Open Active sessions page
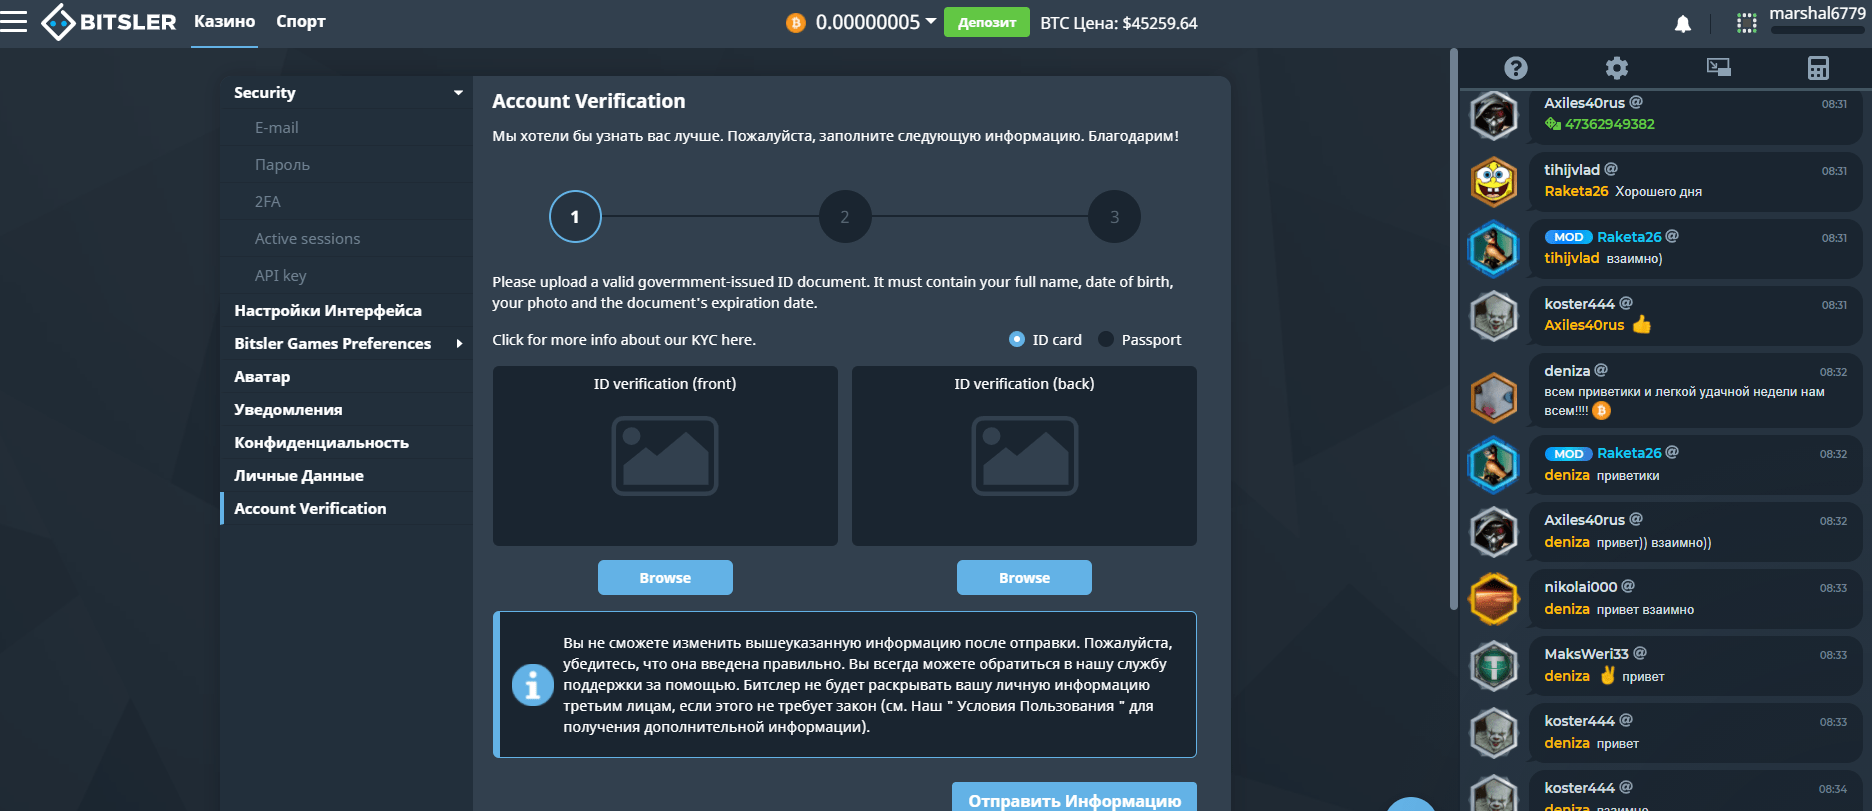This screenshot has height=811, width=1872. tap(307, 238)
